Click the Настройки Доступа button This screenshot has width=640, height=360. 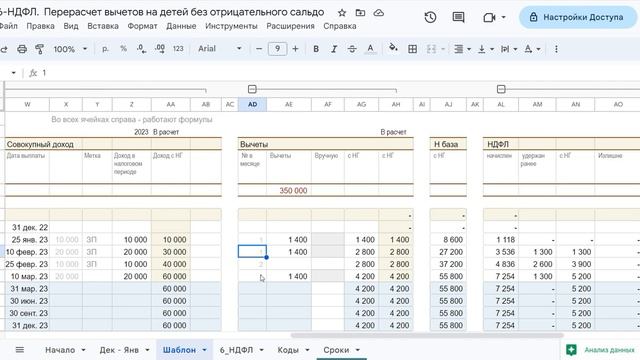pyautogui.click(x=578, y=17)
